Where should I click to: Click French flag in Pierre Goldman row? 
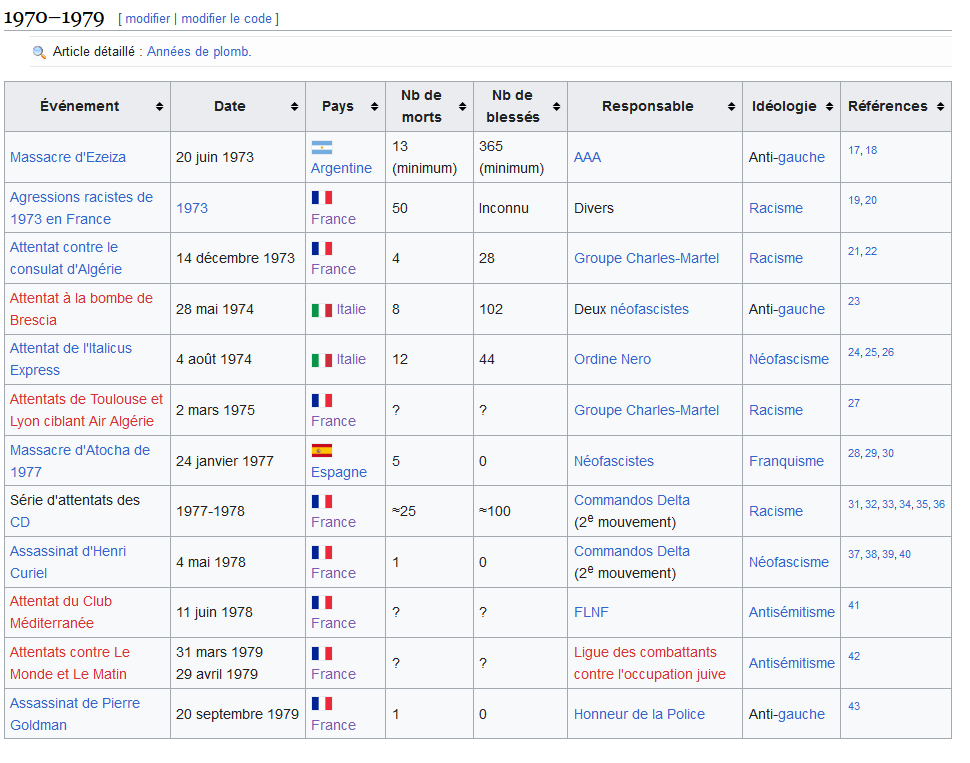[x=321, y=704]
